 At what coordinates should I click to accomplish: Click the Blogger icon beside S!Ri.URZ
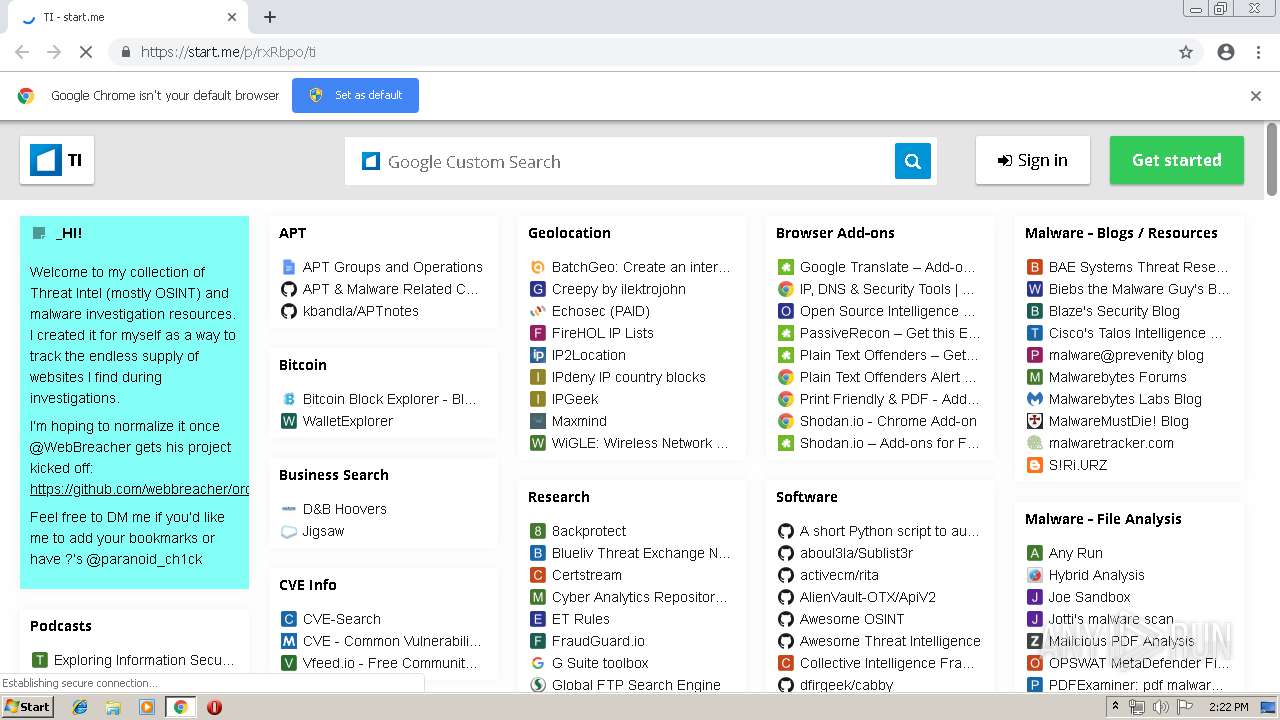point(1035,465)
